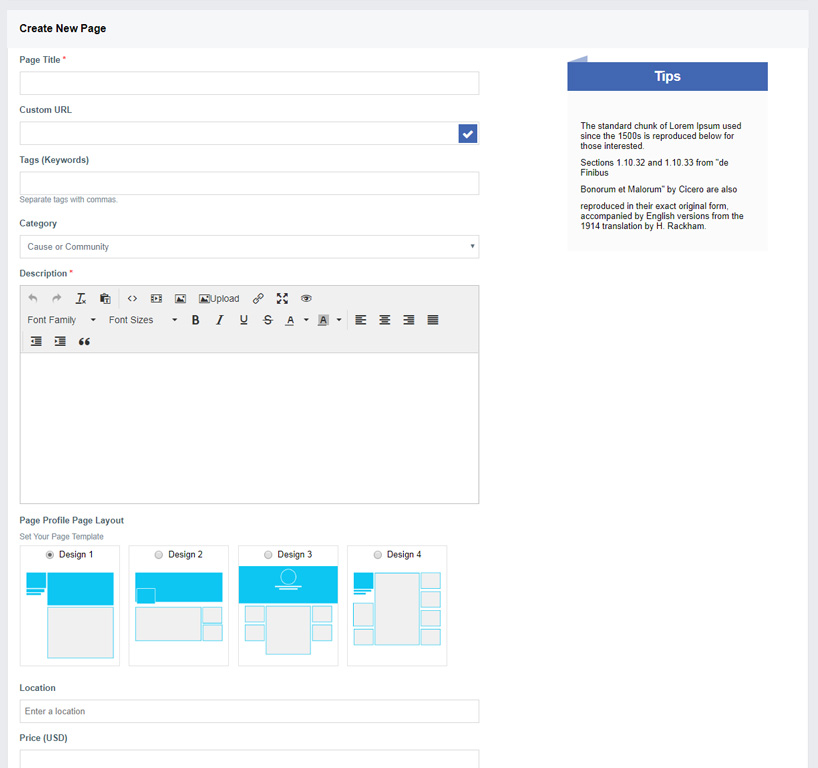Click the Bold formatting icon
The height and width of the screenshot is (768, 818).
(196, 320)
